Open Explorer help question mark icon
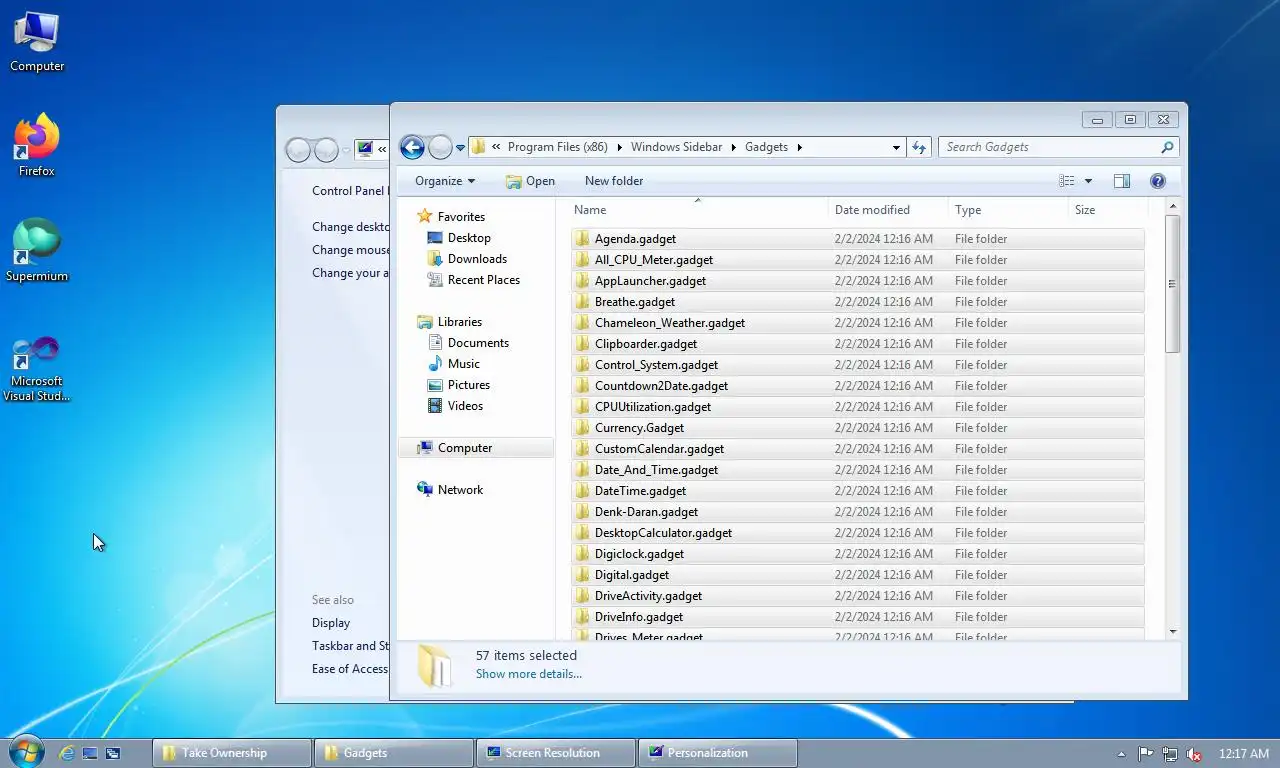1280x768 pixels. [1158, 181]
